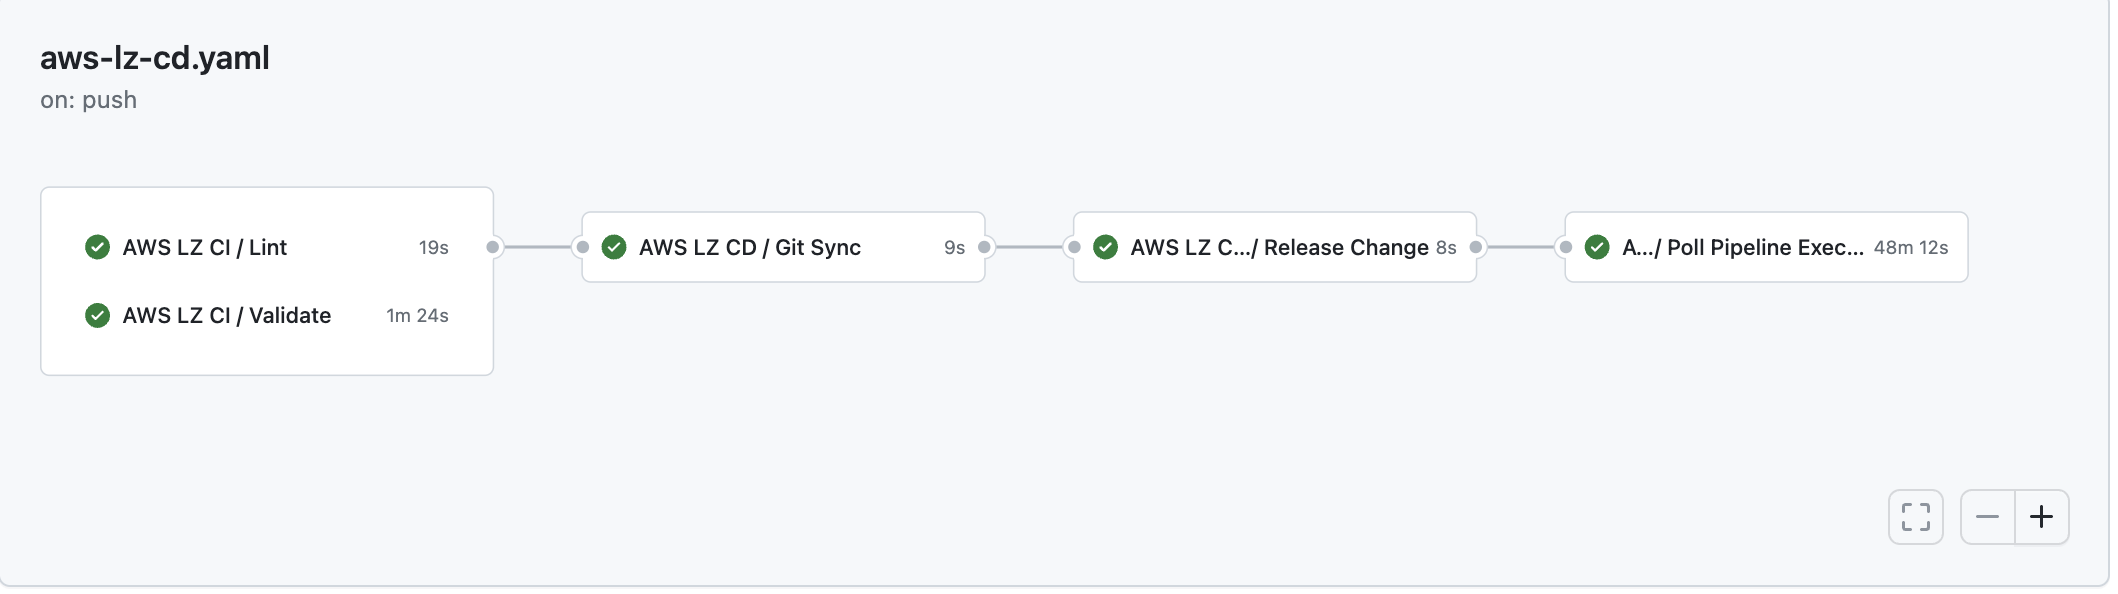Click the Release Change output connector dot

pyautogui.click(x=1475, y=247)
